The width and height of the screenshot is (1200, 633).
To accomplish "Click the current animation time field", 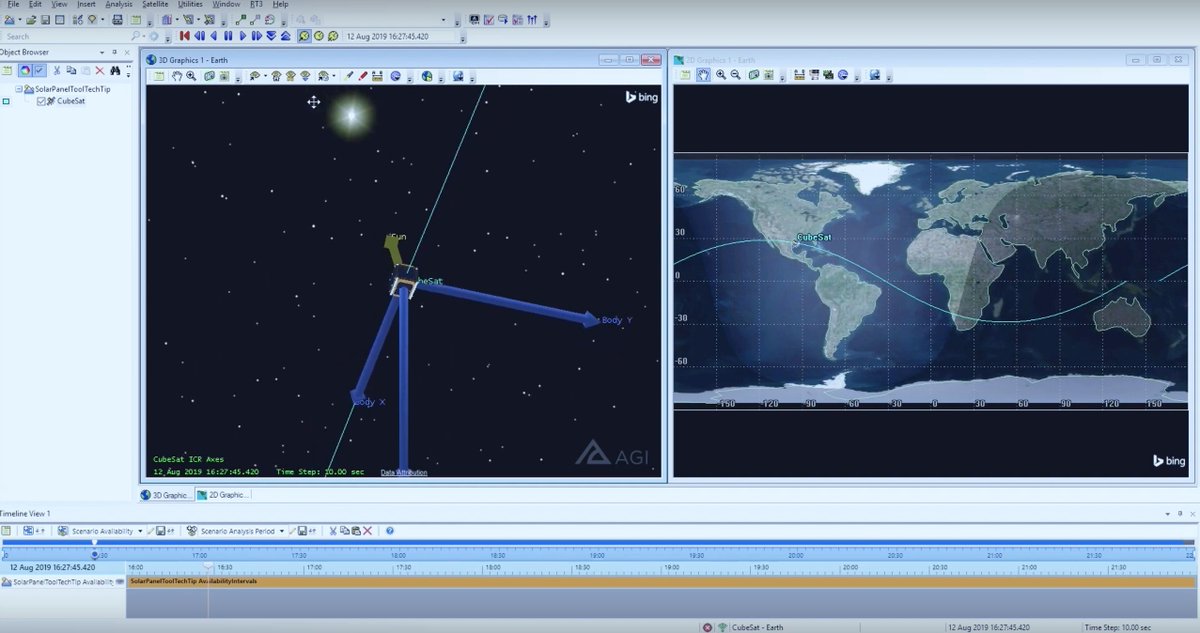I will pos(402,36).
